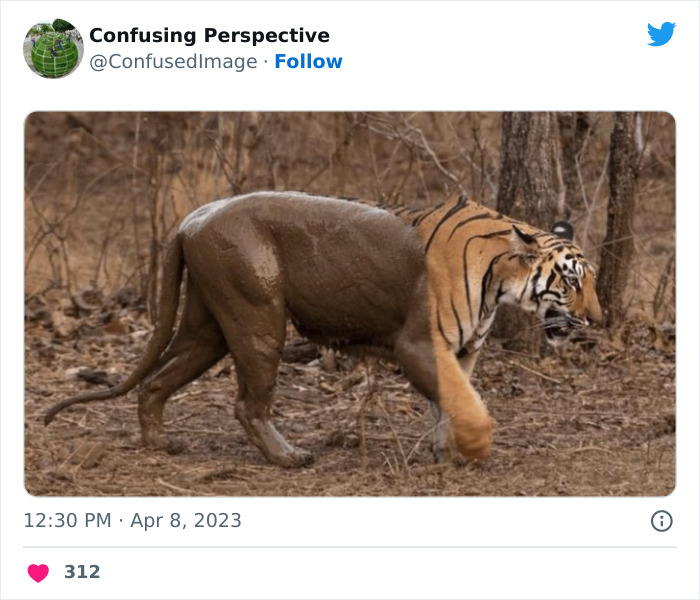Open the tweet info circle icon

click(661, 521)
